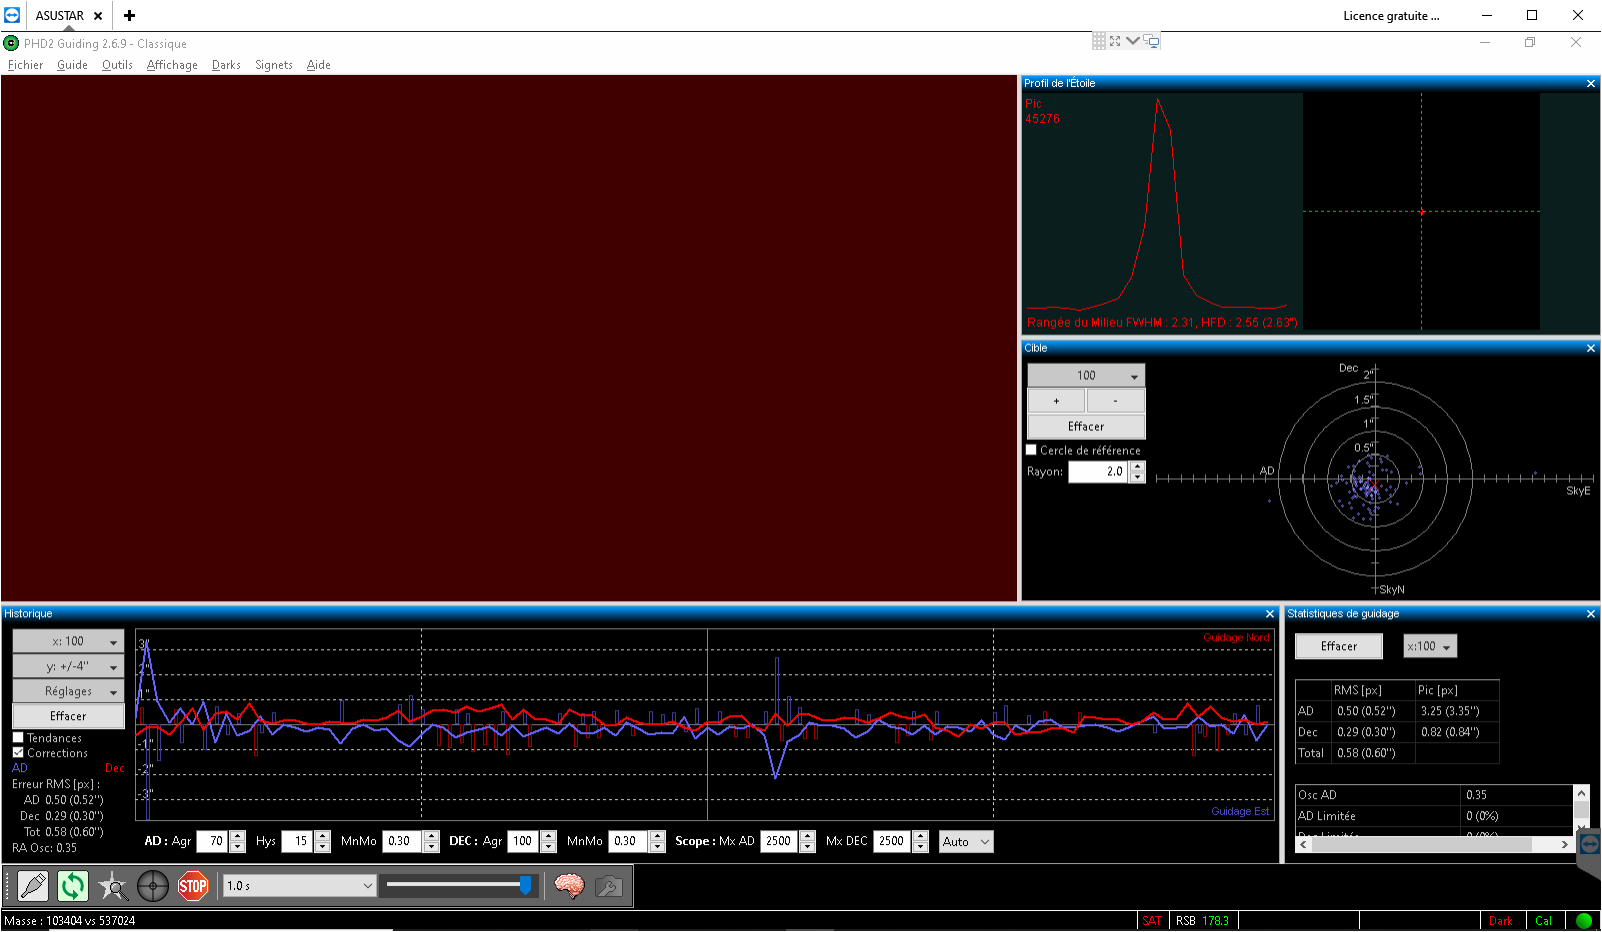Open the y: +/-4" scale dropdown
Viewport: 1602px width, 932px height.
point(68,666)
